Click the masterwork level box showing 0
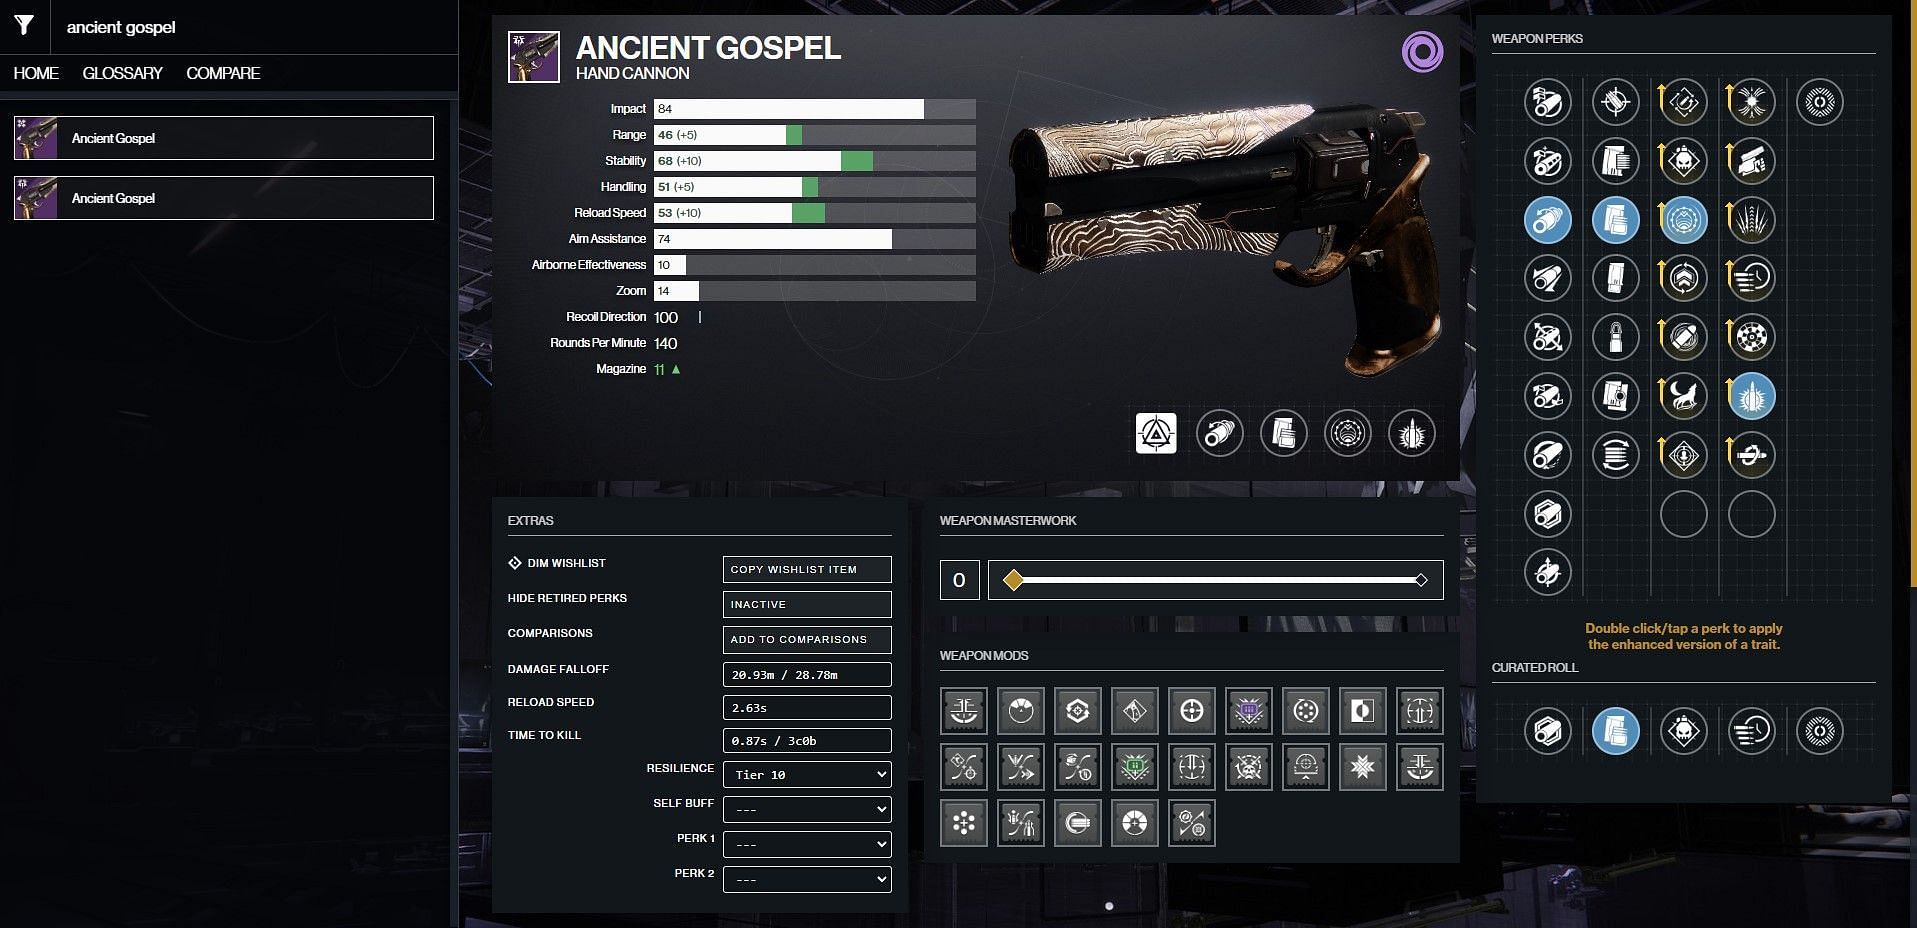The width and height of the screenshot is (1917, 928). click(959, 580)
